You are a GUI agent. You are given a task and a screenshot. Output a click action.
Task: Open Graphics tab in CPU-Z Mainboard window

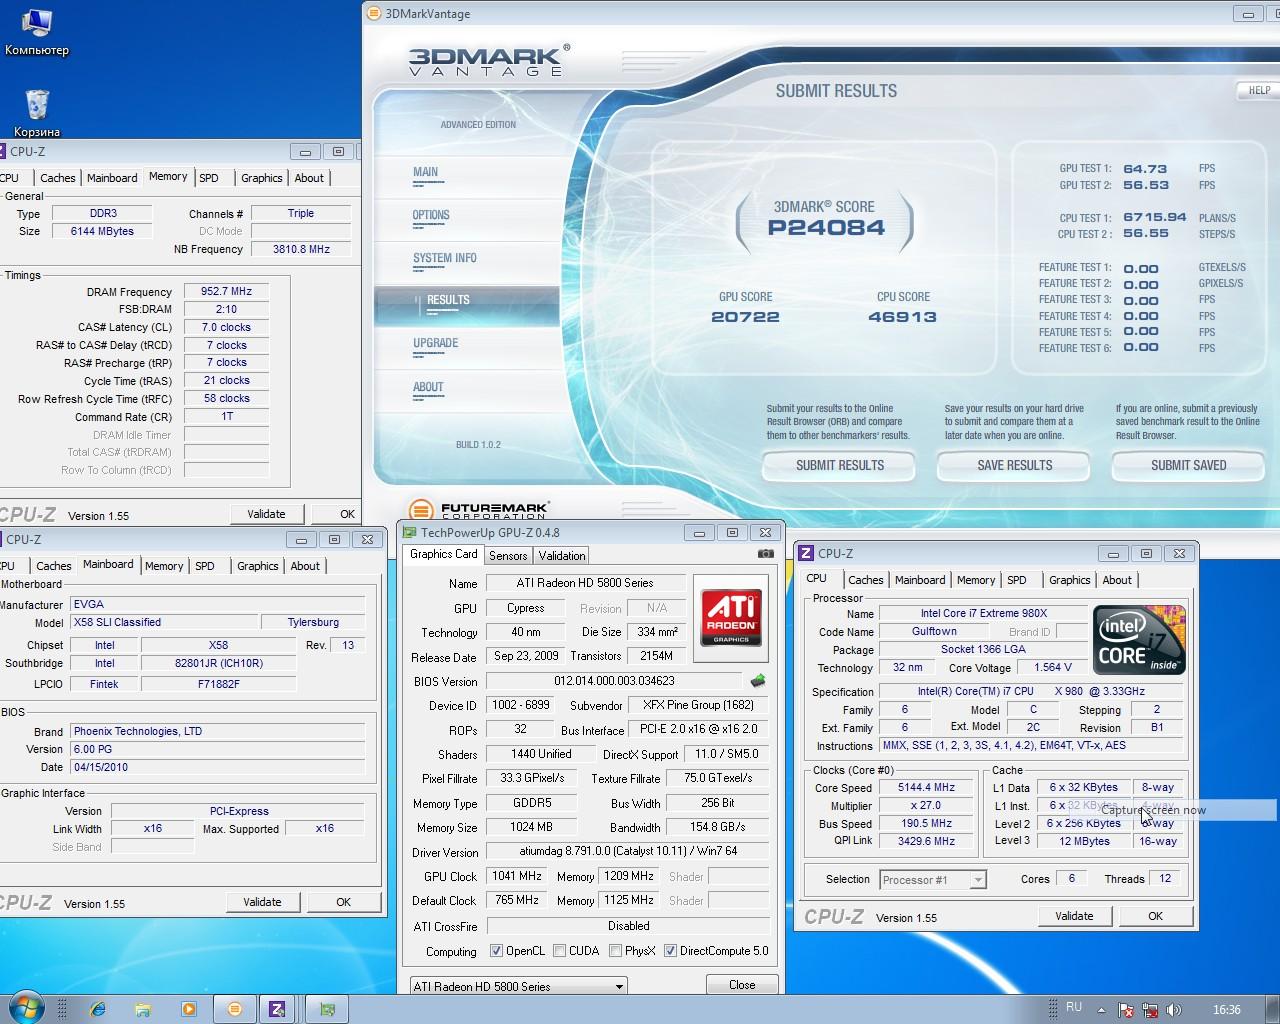pos(258,566)
